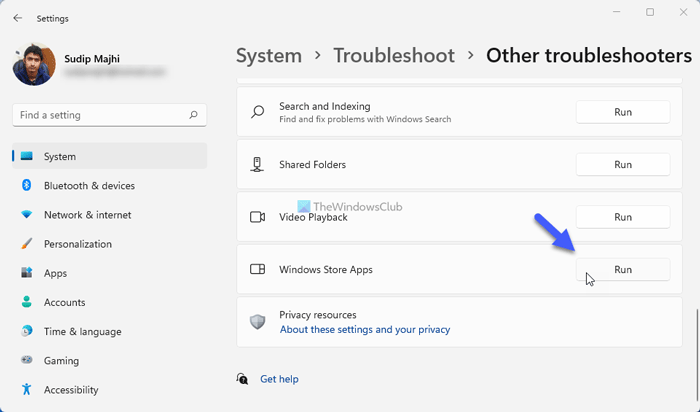Select System in the sidebar
The width and height of the screenshot is (700, 412).
click(x=60, y=157)
